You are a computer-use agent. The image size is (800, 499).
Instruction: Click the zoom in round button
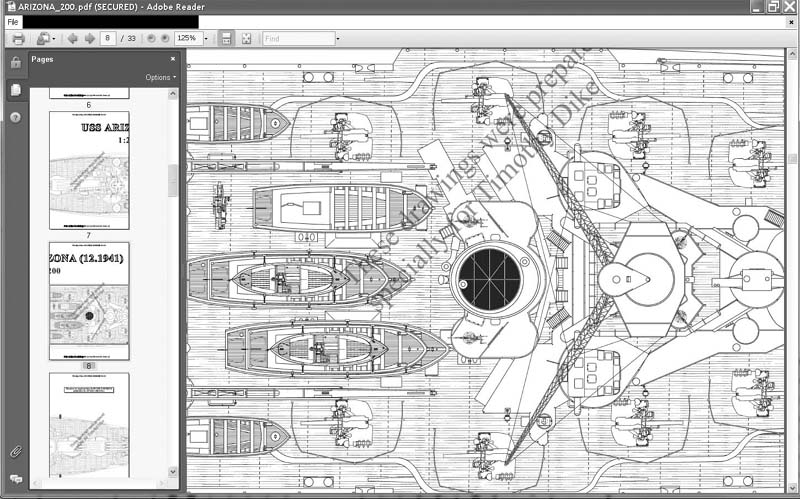(165, 38)
